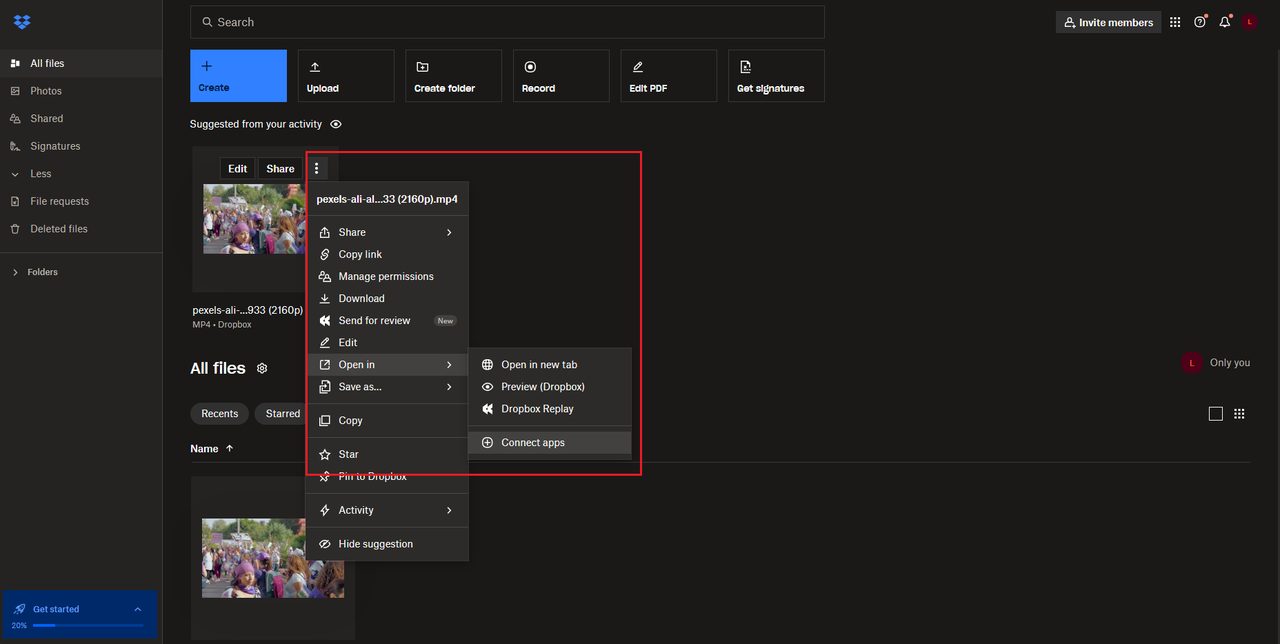Select the Recents filter chip
1280x644 pixels.
coord(219,414)
